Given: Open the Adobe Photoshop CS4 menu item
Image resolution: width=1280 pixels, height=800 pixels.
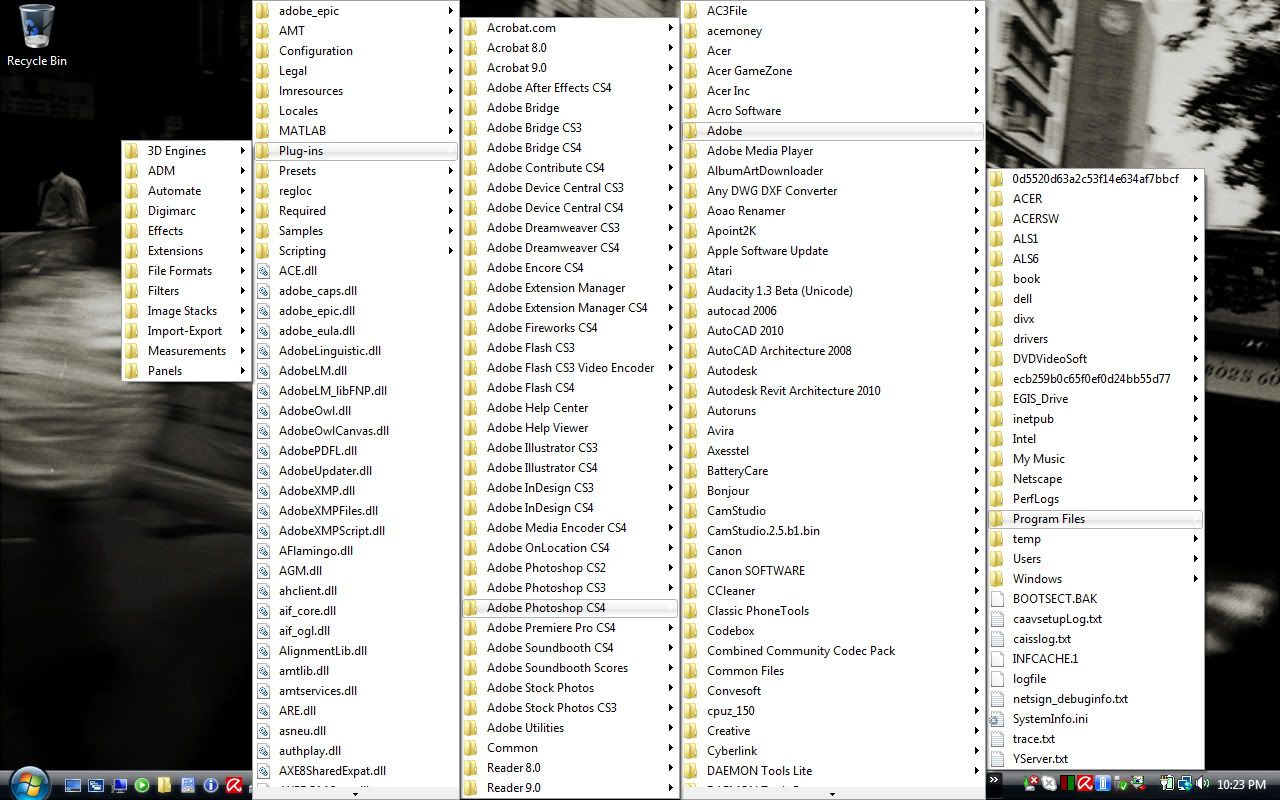Looking at the screenshot, I should pos(569,608).
